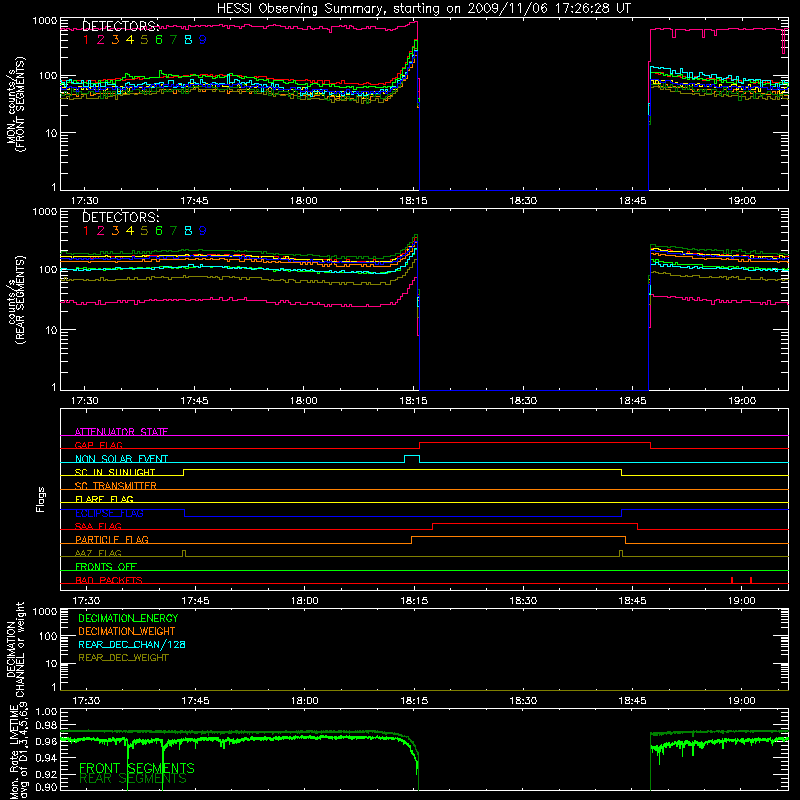The image size is (800, 800).
Task: Click the DECIMATION_ENERGY legend entry
Action: (x=128, y=618)
